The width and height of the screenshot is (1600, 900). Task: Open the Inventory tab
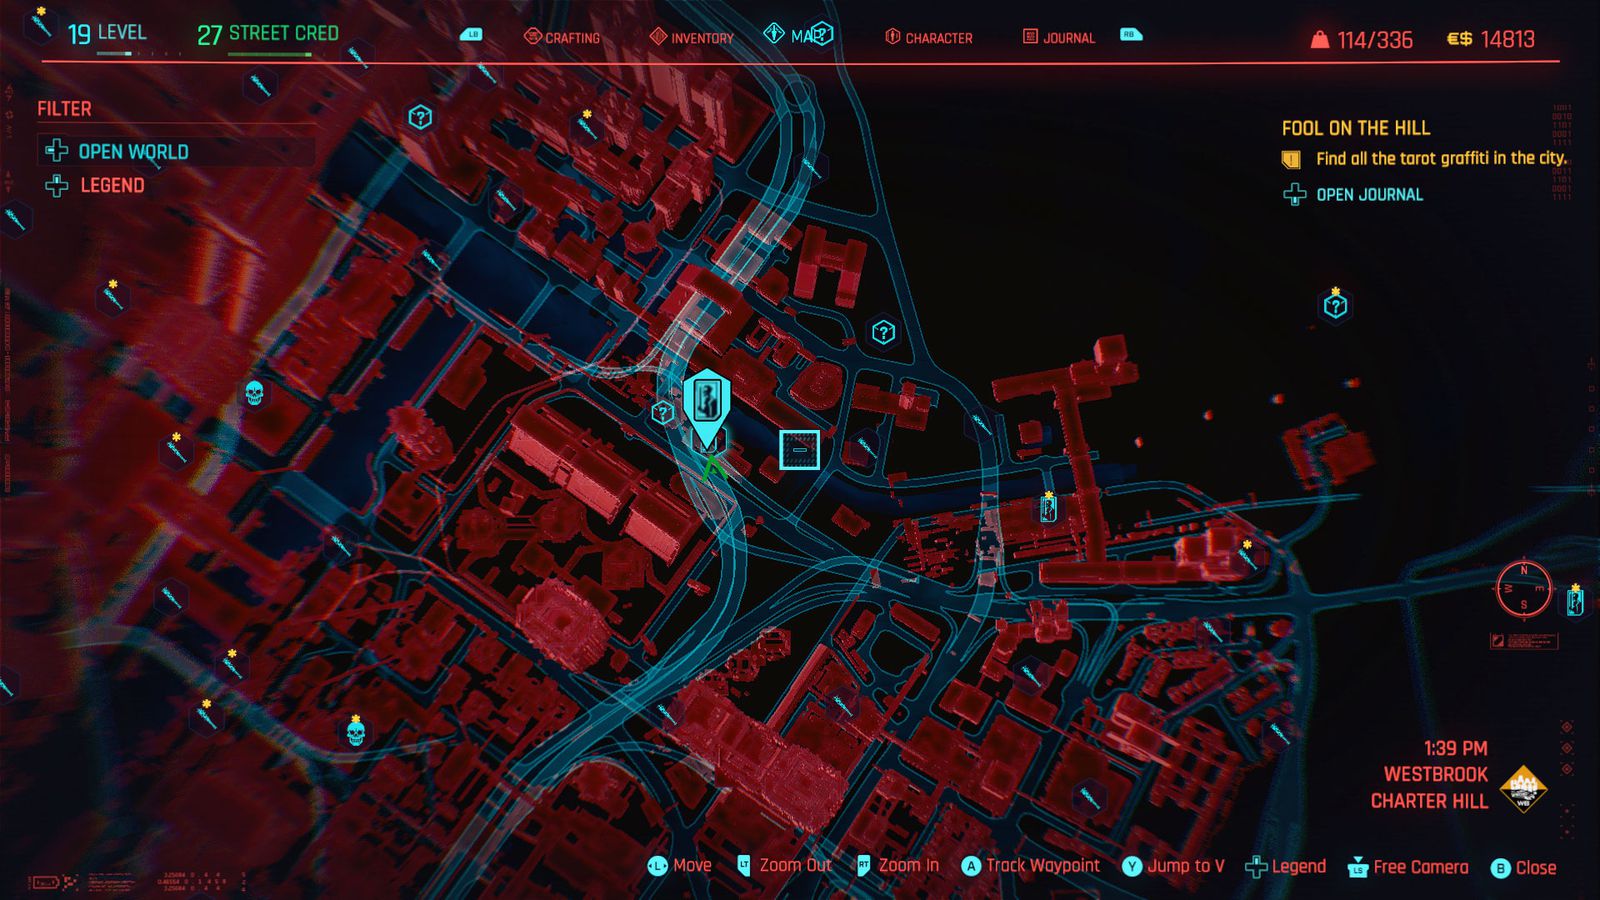691,37
